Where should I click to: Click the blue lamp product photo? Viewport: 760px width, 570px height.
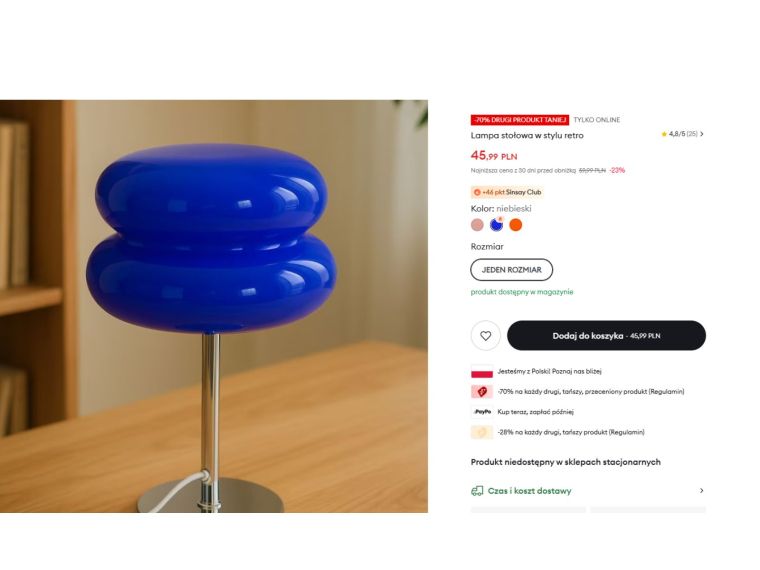(x=214, y=306)
